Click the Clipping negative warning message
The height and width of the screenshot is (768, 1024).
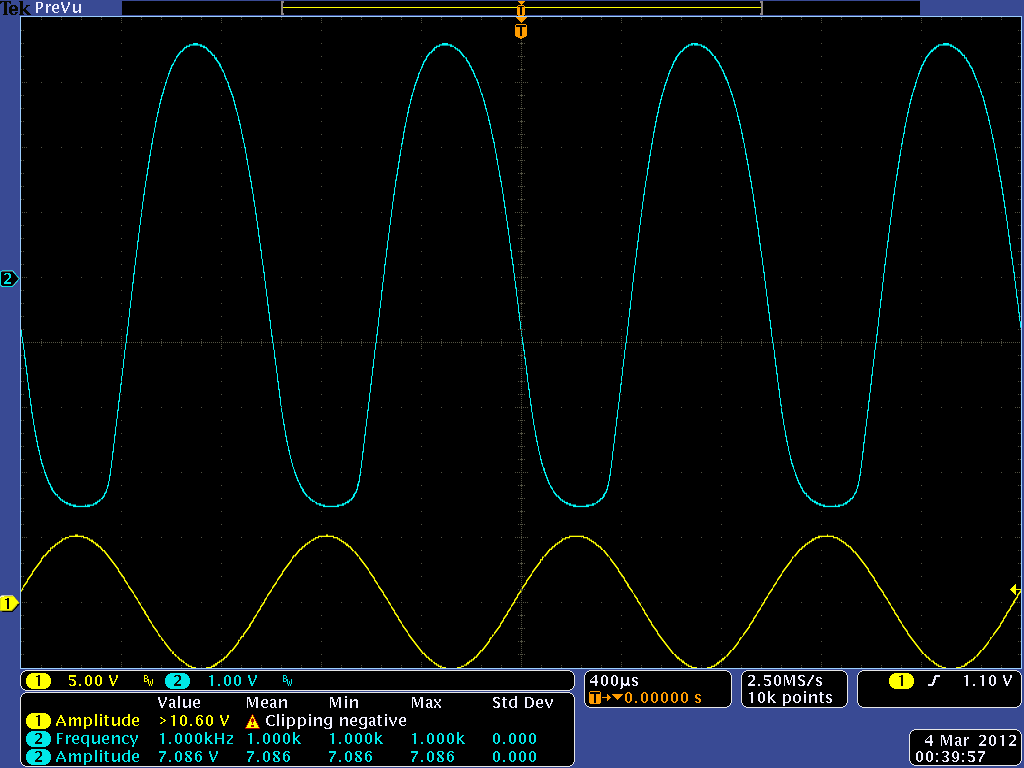tap(336, 721)
